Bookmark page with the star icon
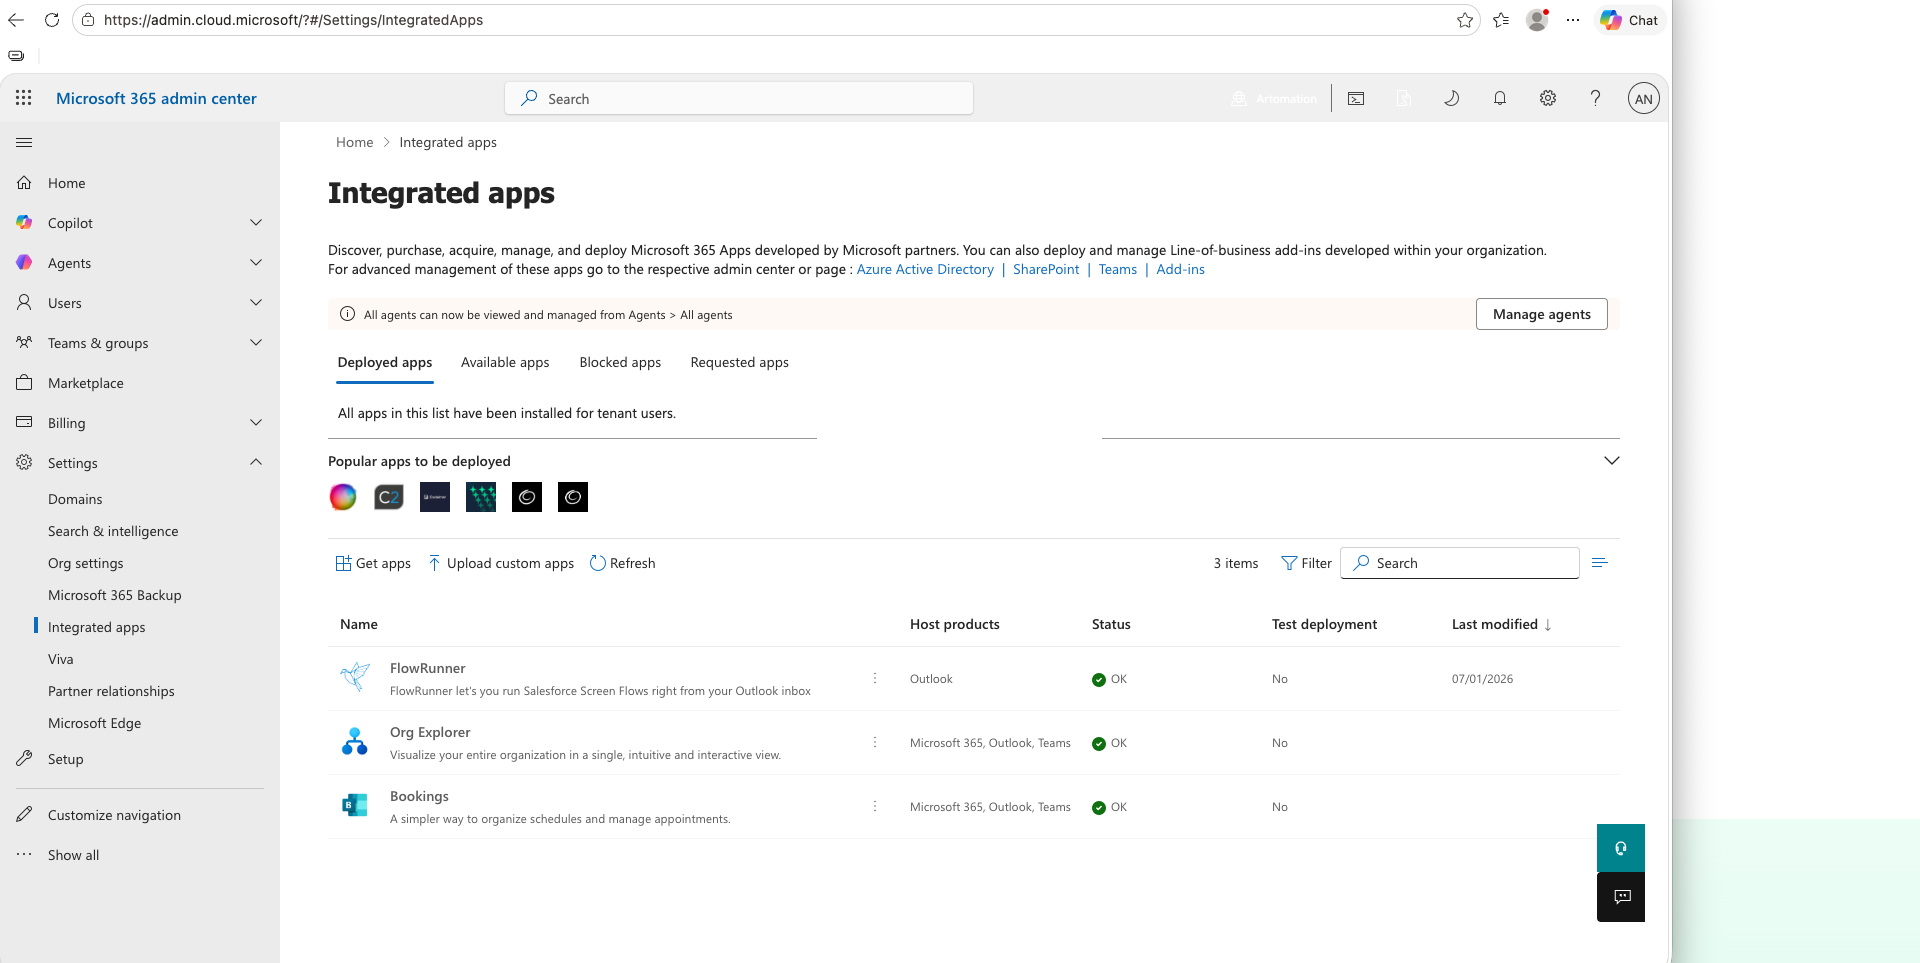 (x=1465, y=20)
